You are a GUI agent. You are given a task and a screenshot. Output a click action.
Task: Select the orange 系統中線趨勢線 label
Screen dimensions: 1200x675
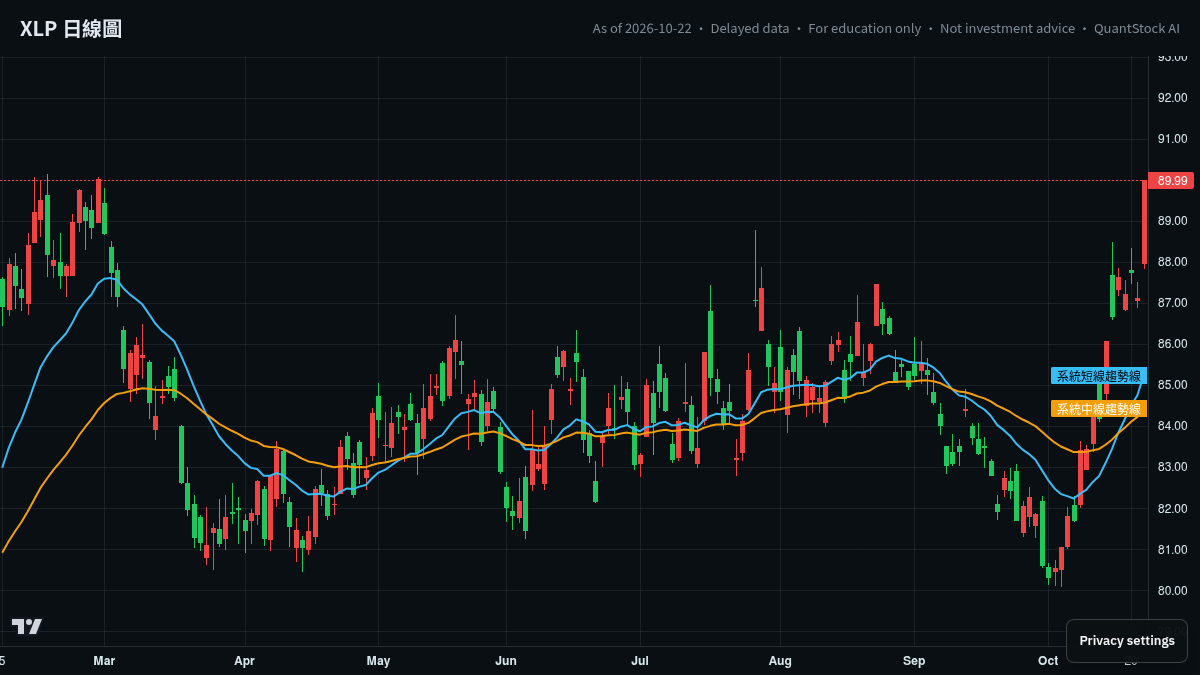[1099, 409]
